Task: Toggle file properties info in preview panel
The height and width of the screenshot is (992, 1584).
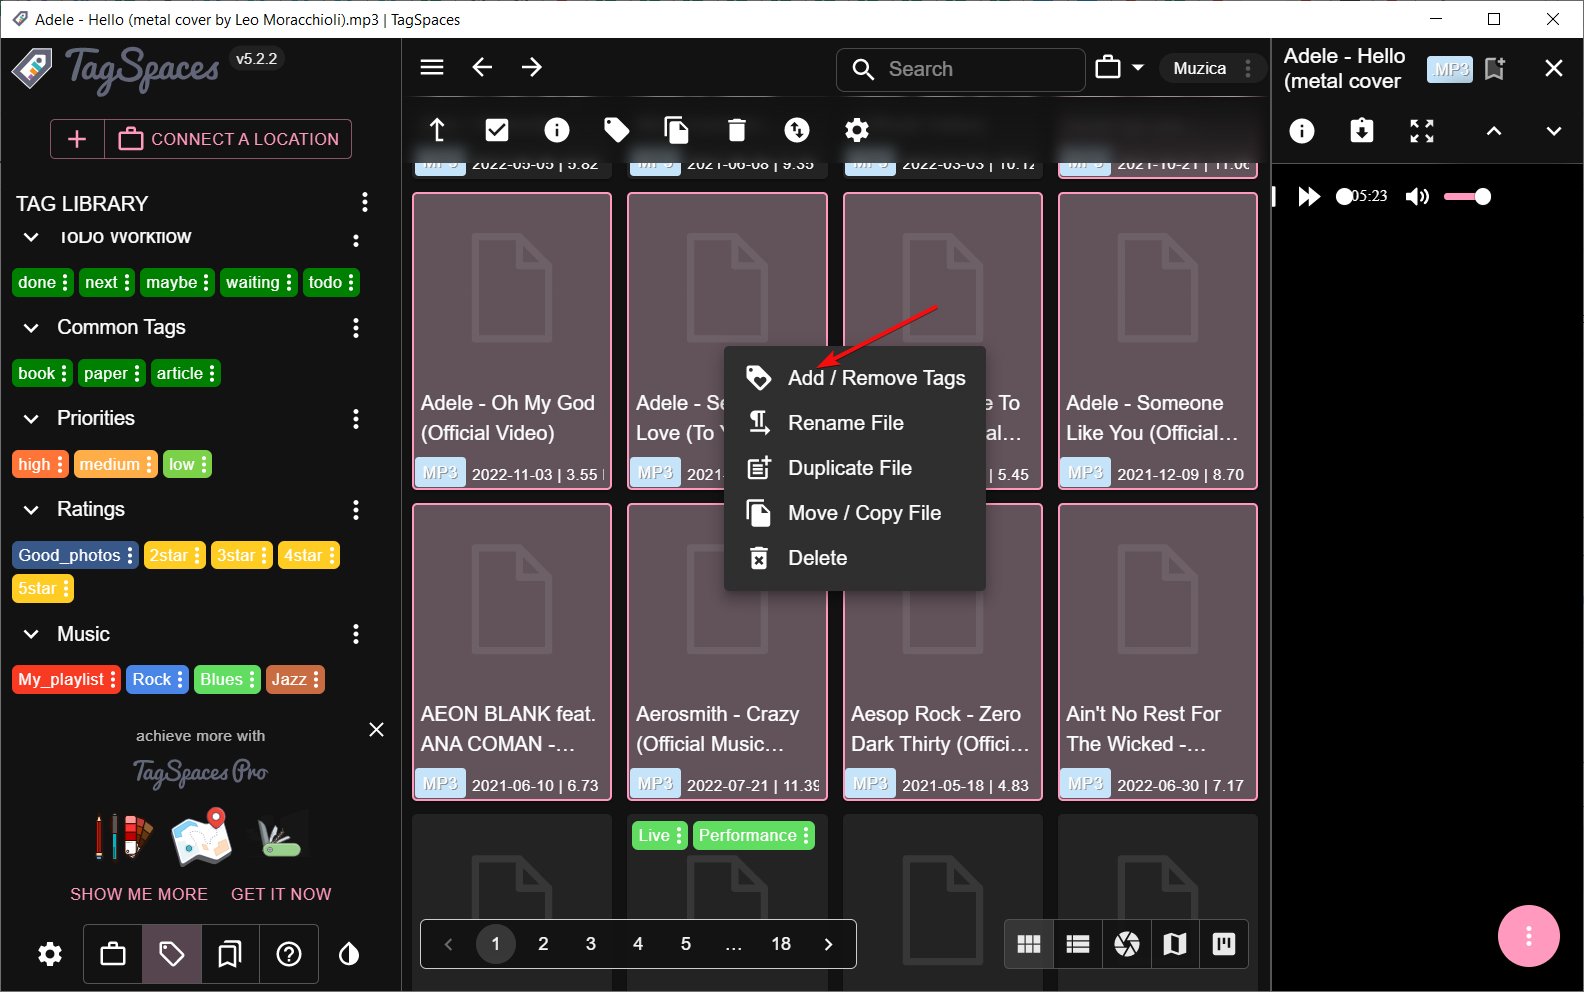Action: click(1302, 131)
